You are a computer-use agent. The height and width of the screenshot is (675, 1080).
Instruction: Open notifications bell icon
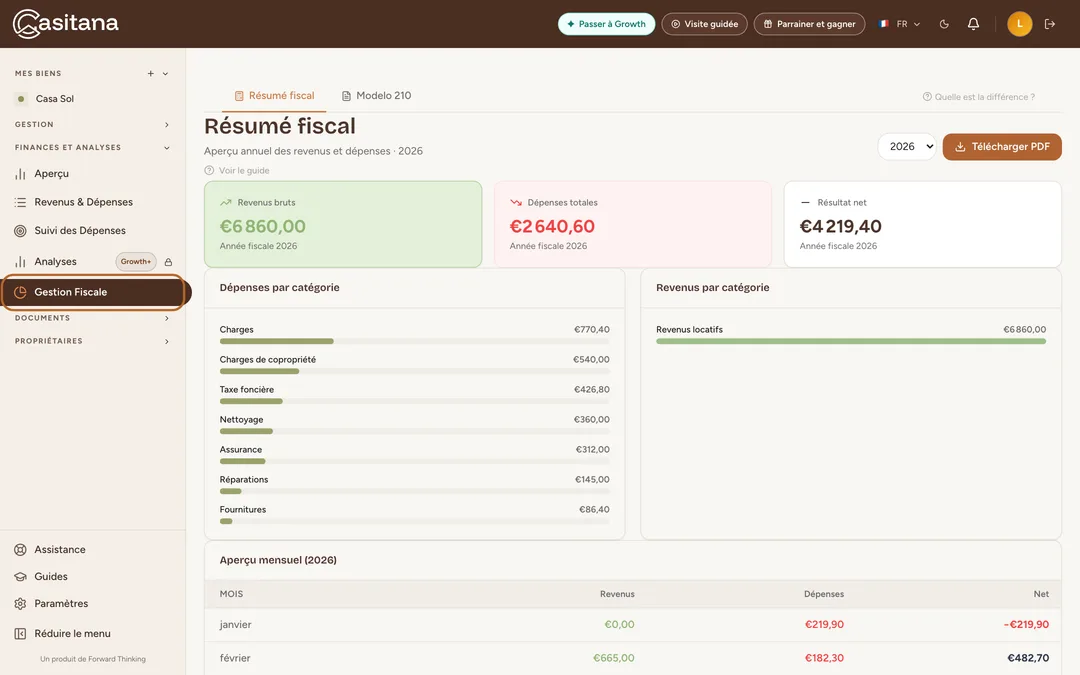(973, 24)
